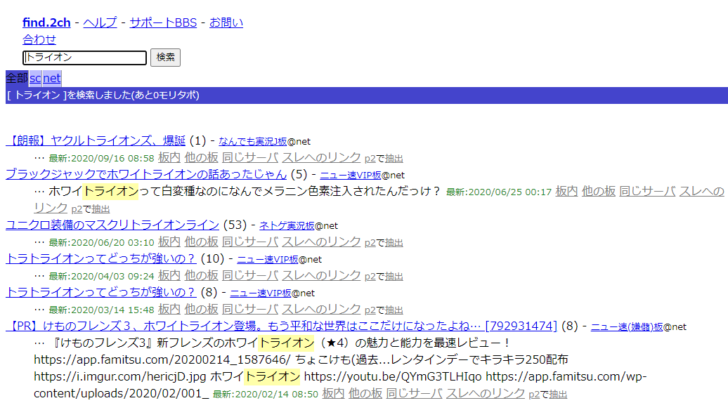Open the find.2ch home link
The width and height of the screenshot is (728, 403).
(46, 22)
